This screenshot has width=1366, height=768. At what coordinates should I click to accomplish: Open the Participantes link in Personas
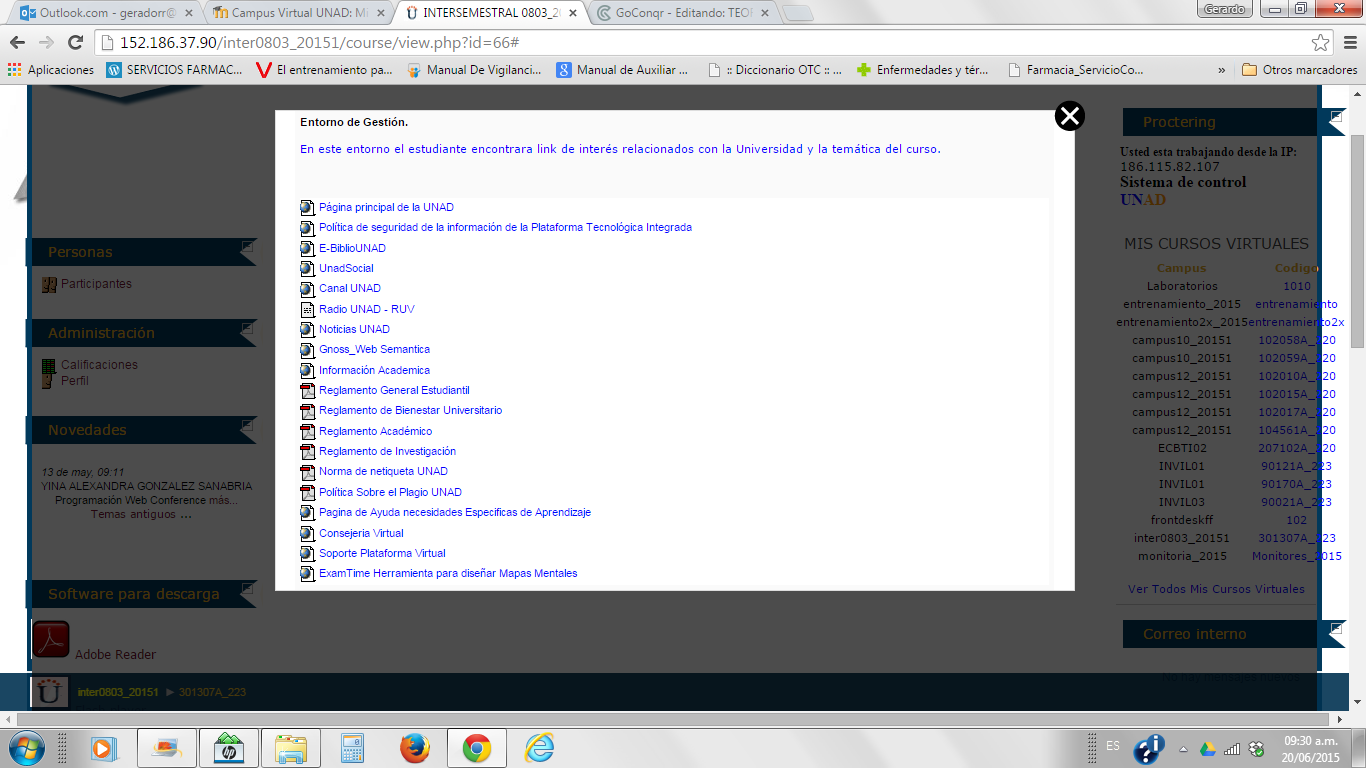coord(96,284)
